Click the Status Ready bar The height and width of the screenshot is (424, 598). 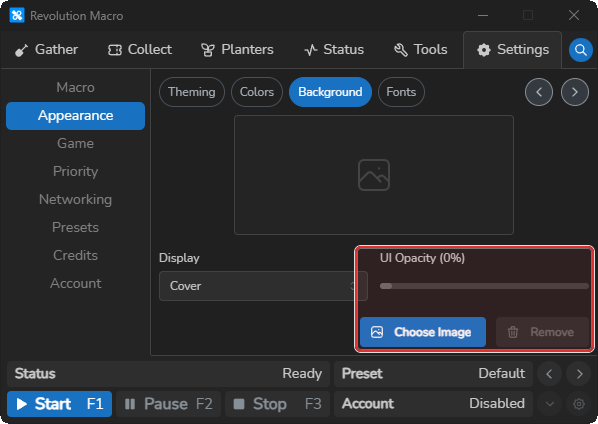click(x=169, y=374)
